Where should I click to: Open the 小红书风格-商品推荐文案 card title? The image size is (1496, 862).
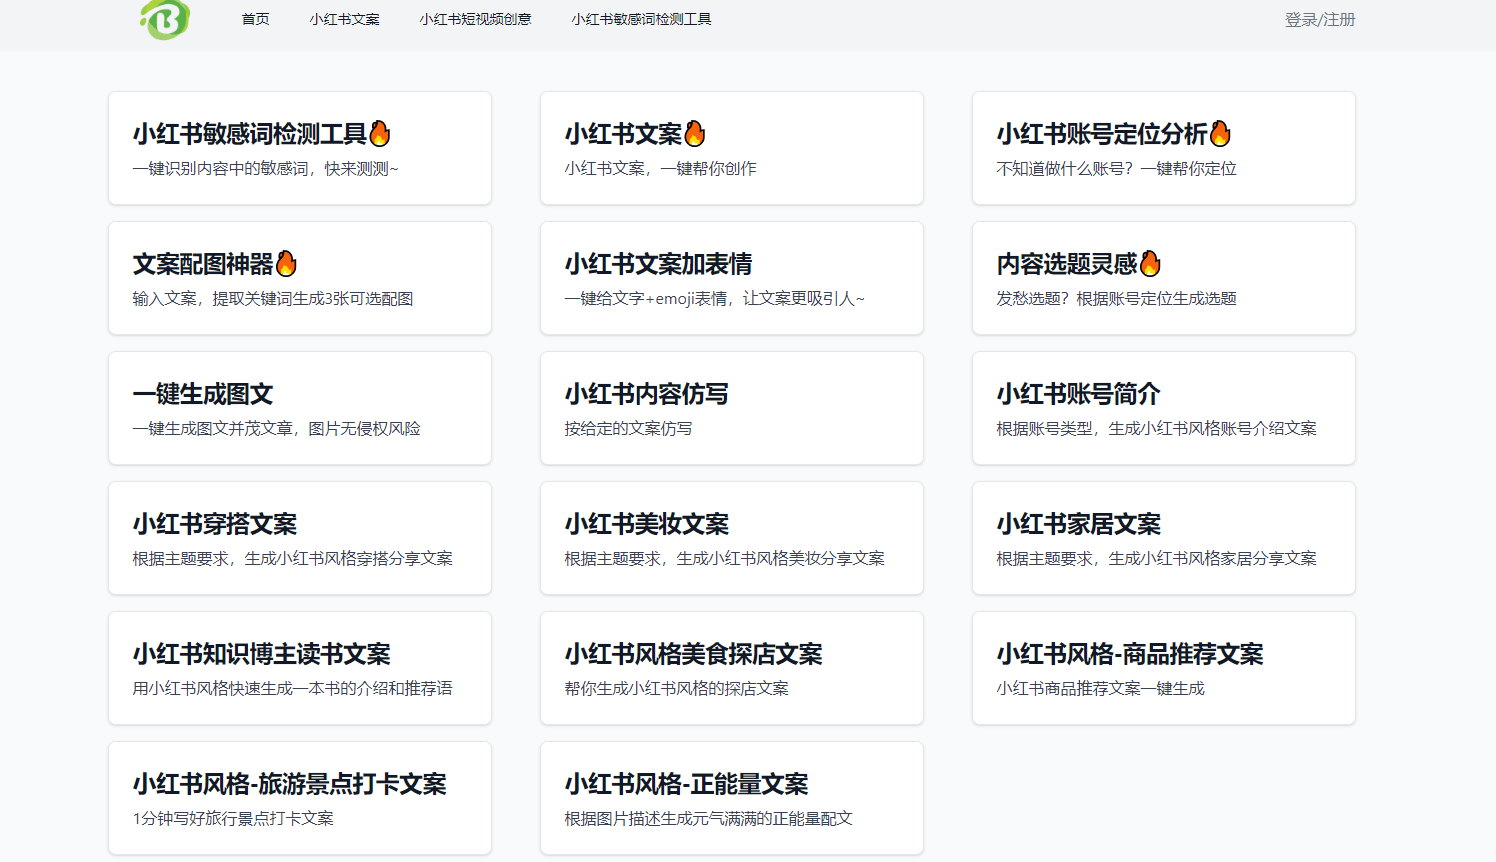click(1130, 654)
